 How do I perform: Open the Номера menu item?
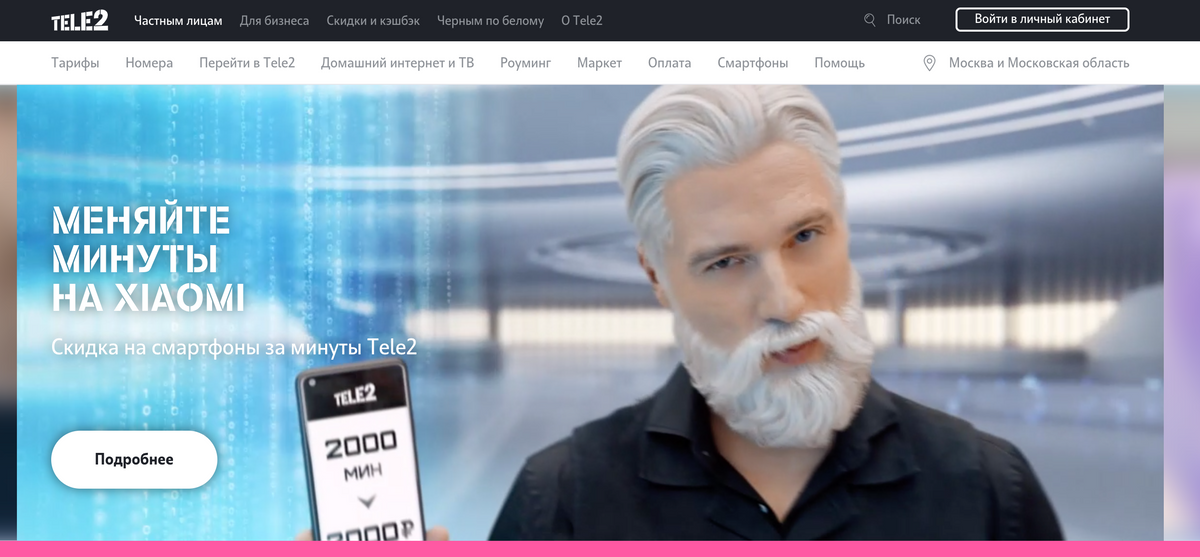[149, 63]
